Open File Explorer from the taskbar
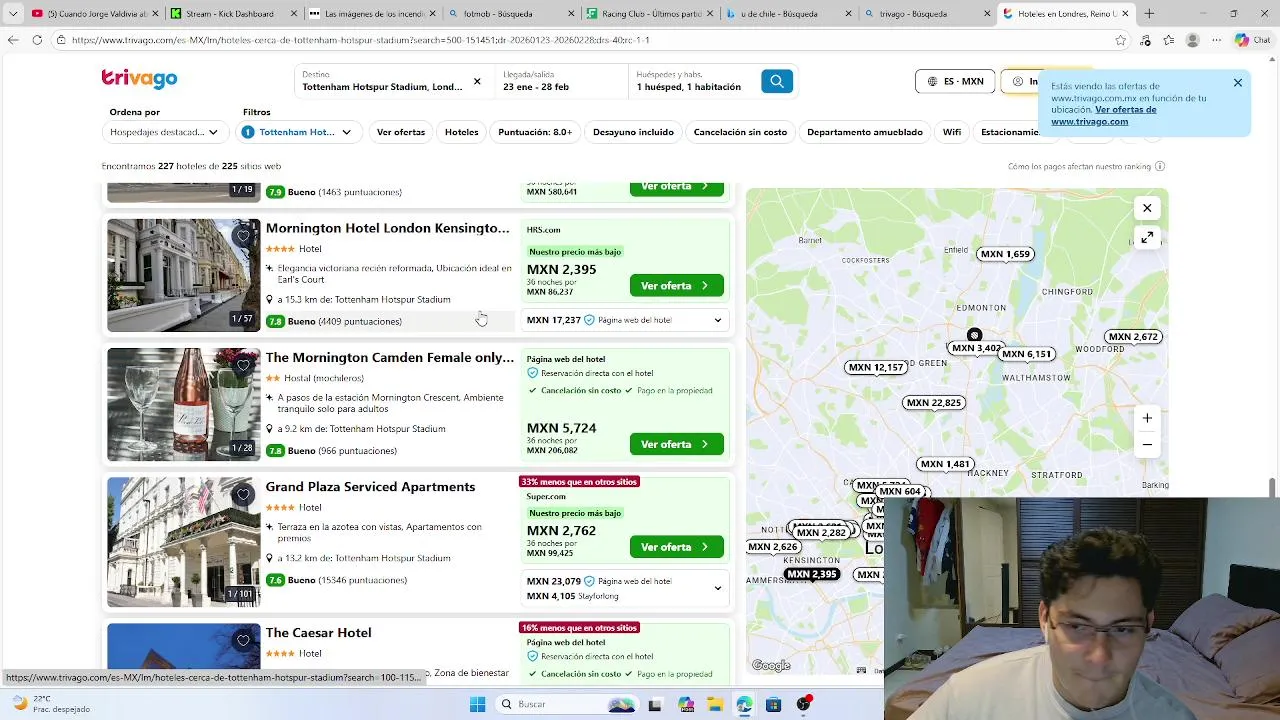Screen dimensions: 1280x720 coord(715,704)
